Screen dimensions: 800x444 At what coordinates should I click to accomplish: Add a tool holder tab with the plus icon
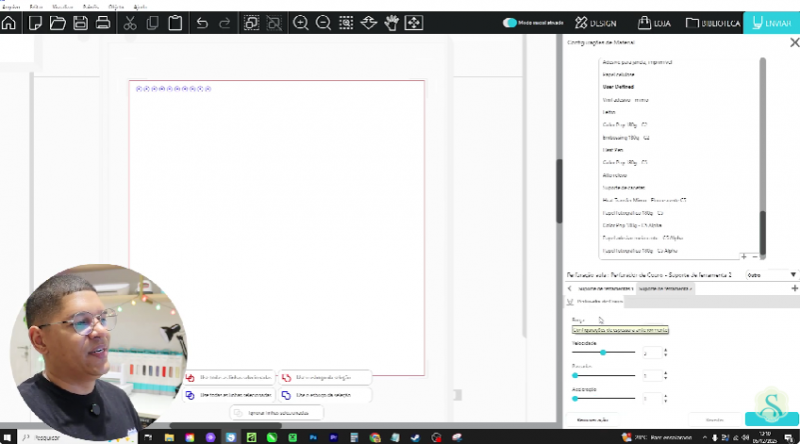click(x=794, y=288)
